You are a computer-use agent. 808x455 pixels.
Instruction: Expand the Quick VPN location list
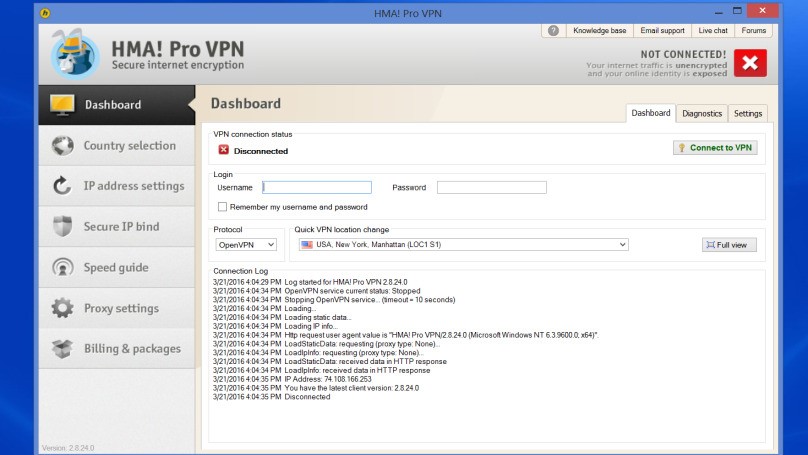tap(622, 245)
